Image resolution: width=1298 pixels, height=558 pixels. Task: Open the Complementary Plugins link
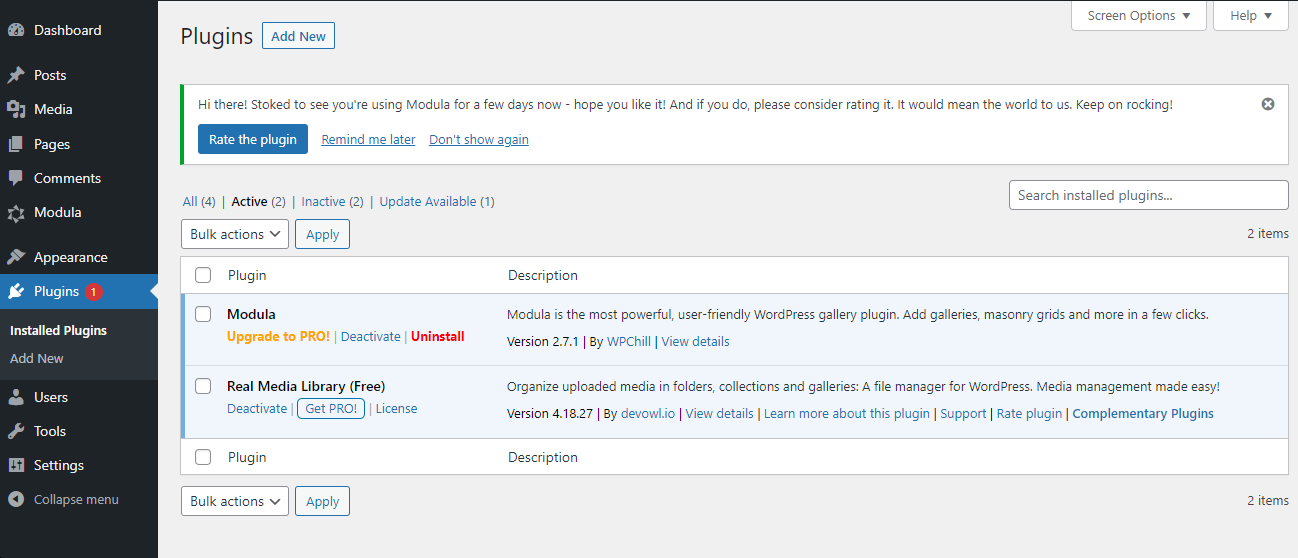pos(1143,413)
